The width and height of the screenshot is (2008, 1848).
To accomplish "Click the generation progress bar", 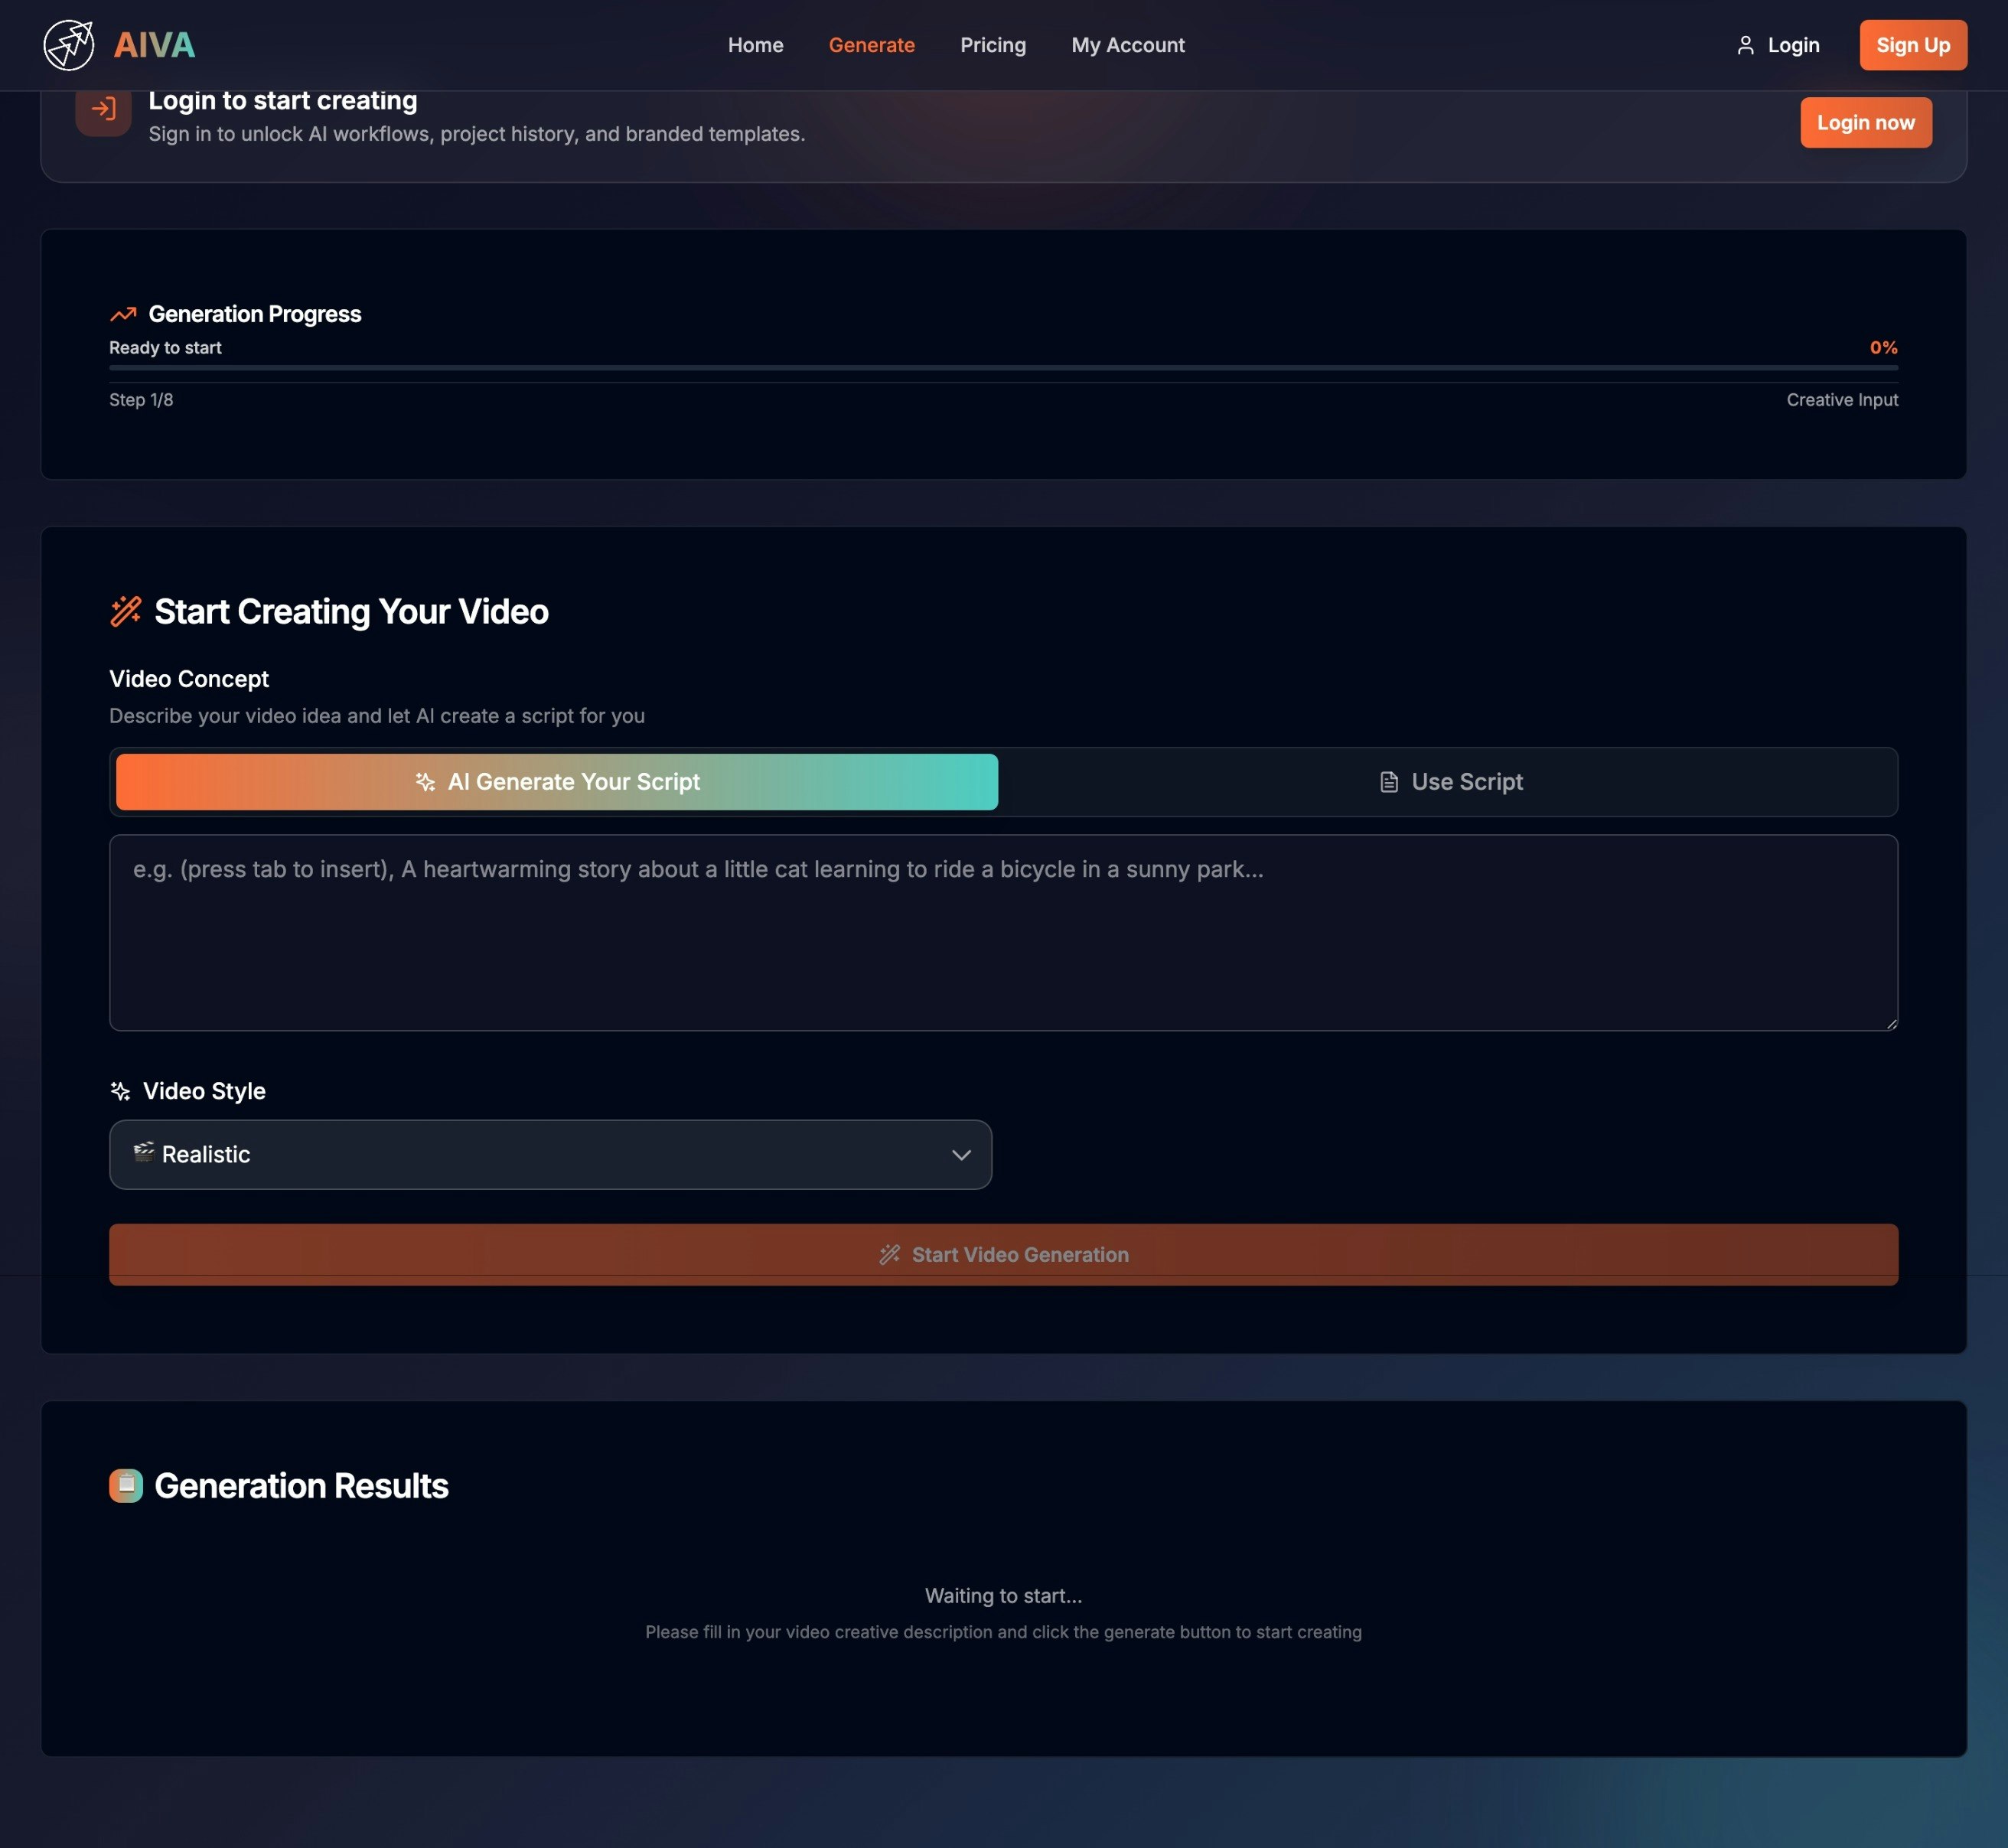I will (1003, 368).
